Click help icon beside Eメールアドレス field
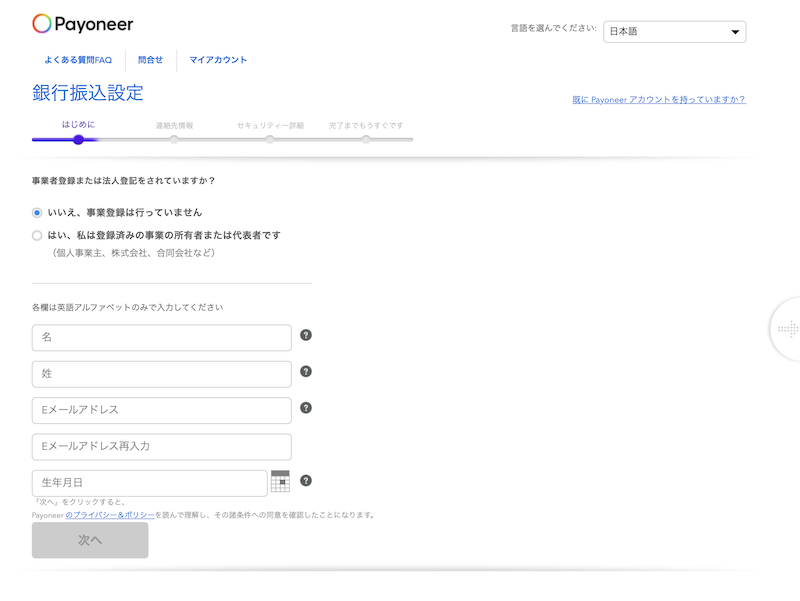 pyautogui.click(x=306, y=408)
